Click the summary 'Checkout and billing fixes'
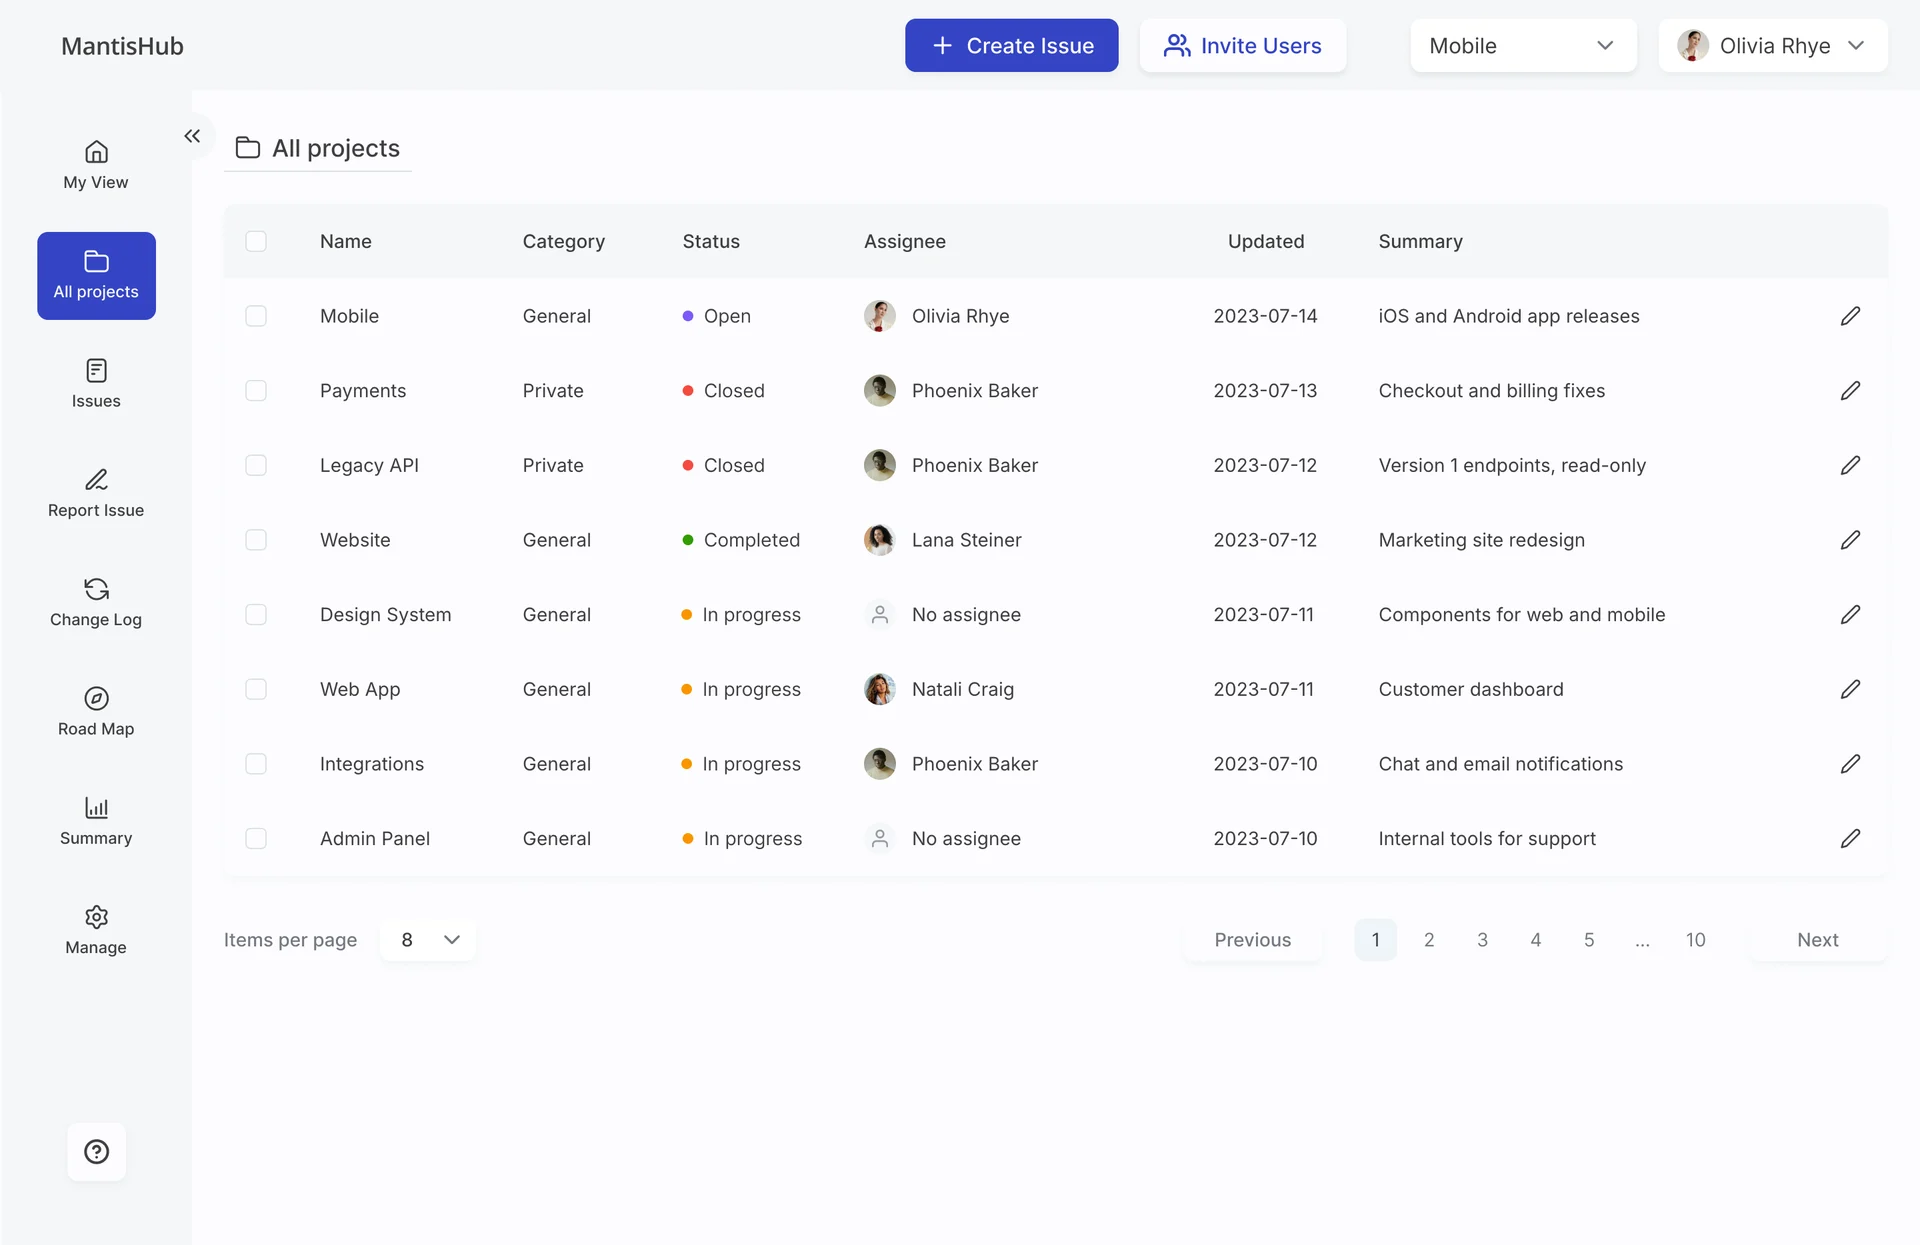1920x1245 pixels. (1491, 391)
